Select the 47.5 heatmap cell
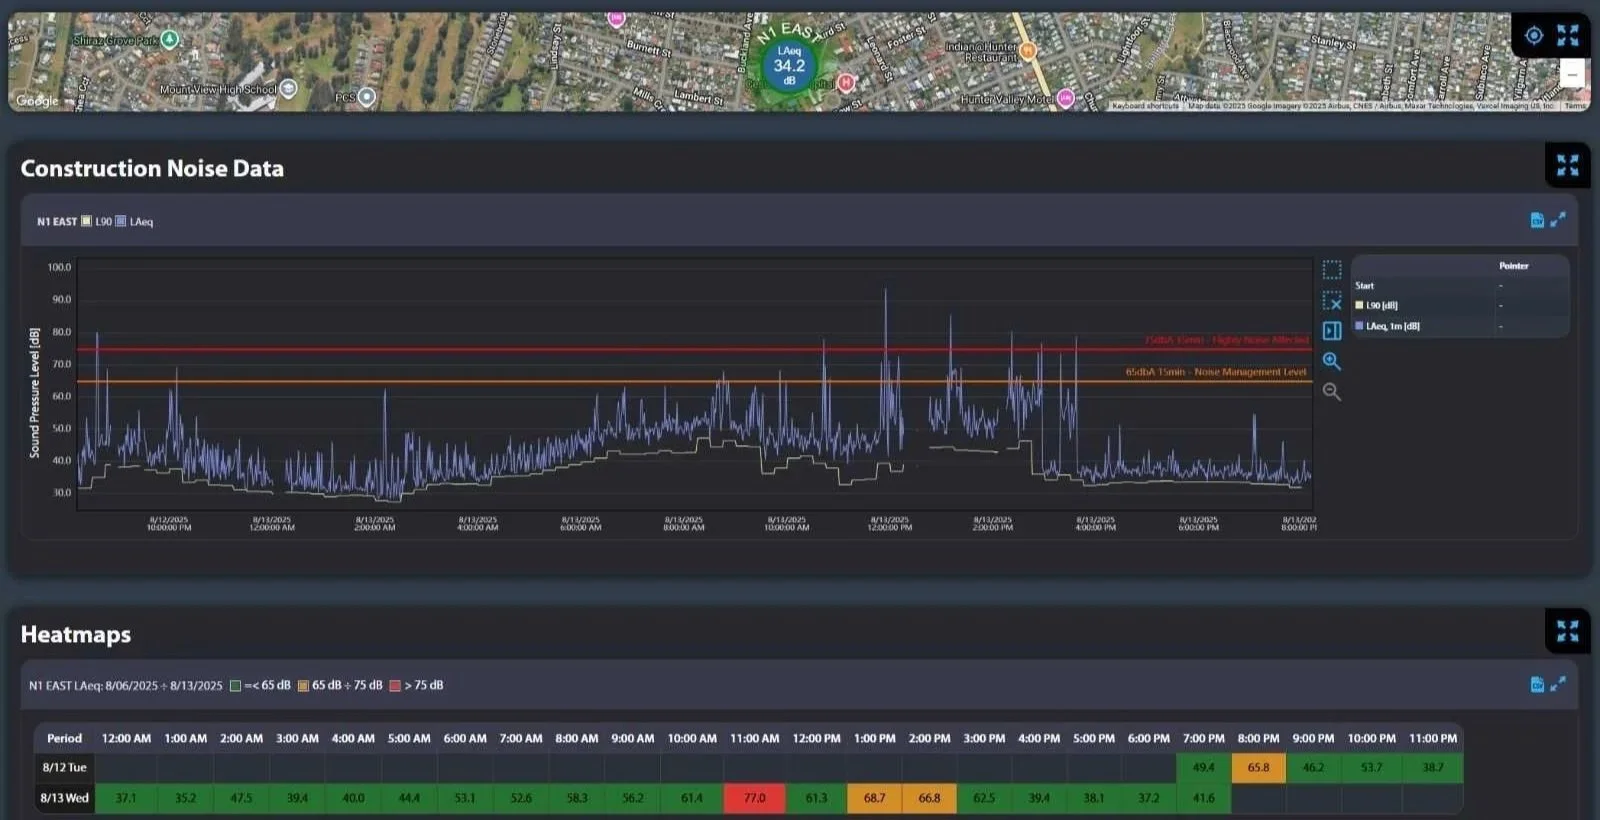 coord(241,798)
